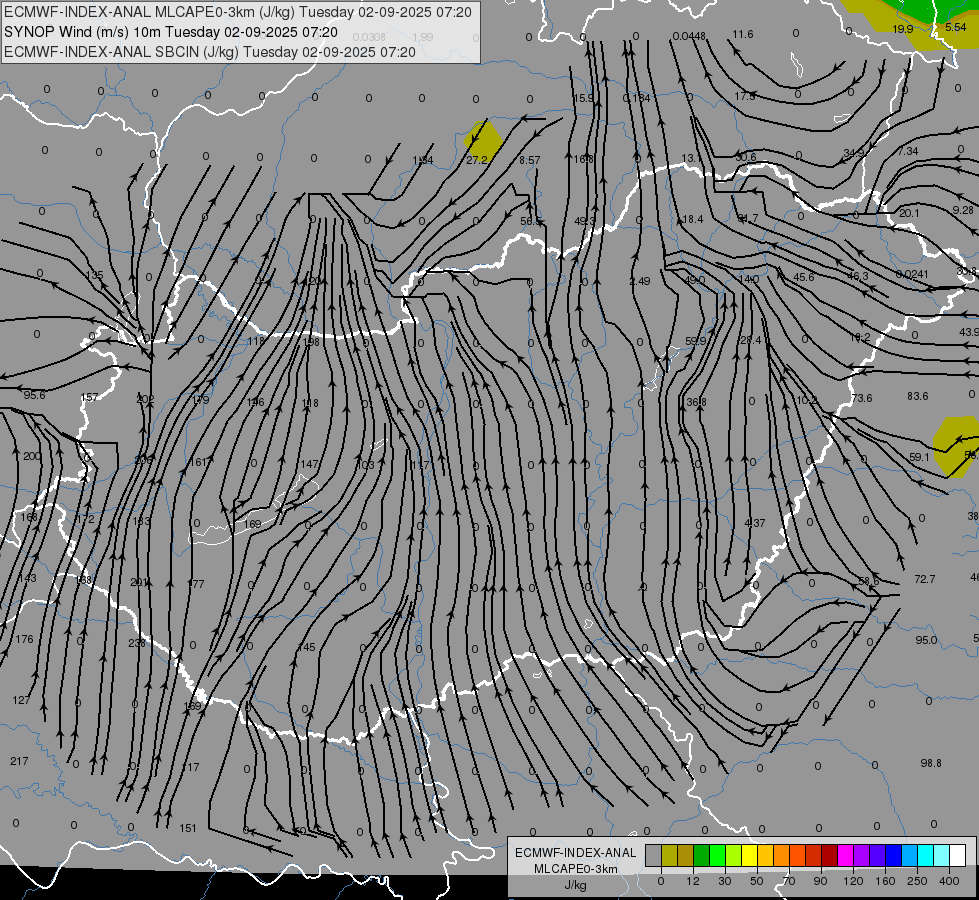
Task: Click the dark green legend swatch
Action: point(701,856)
